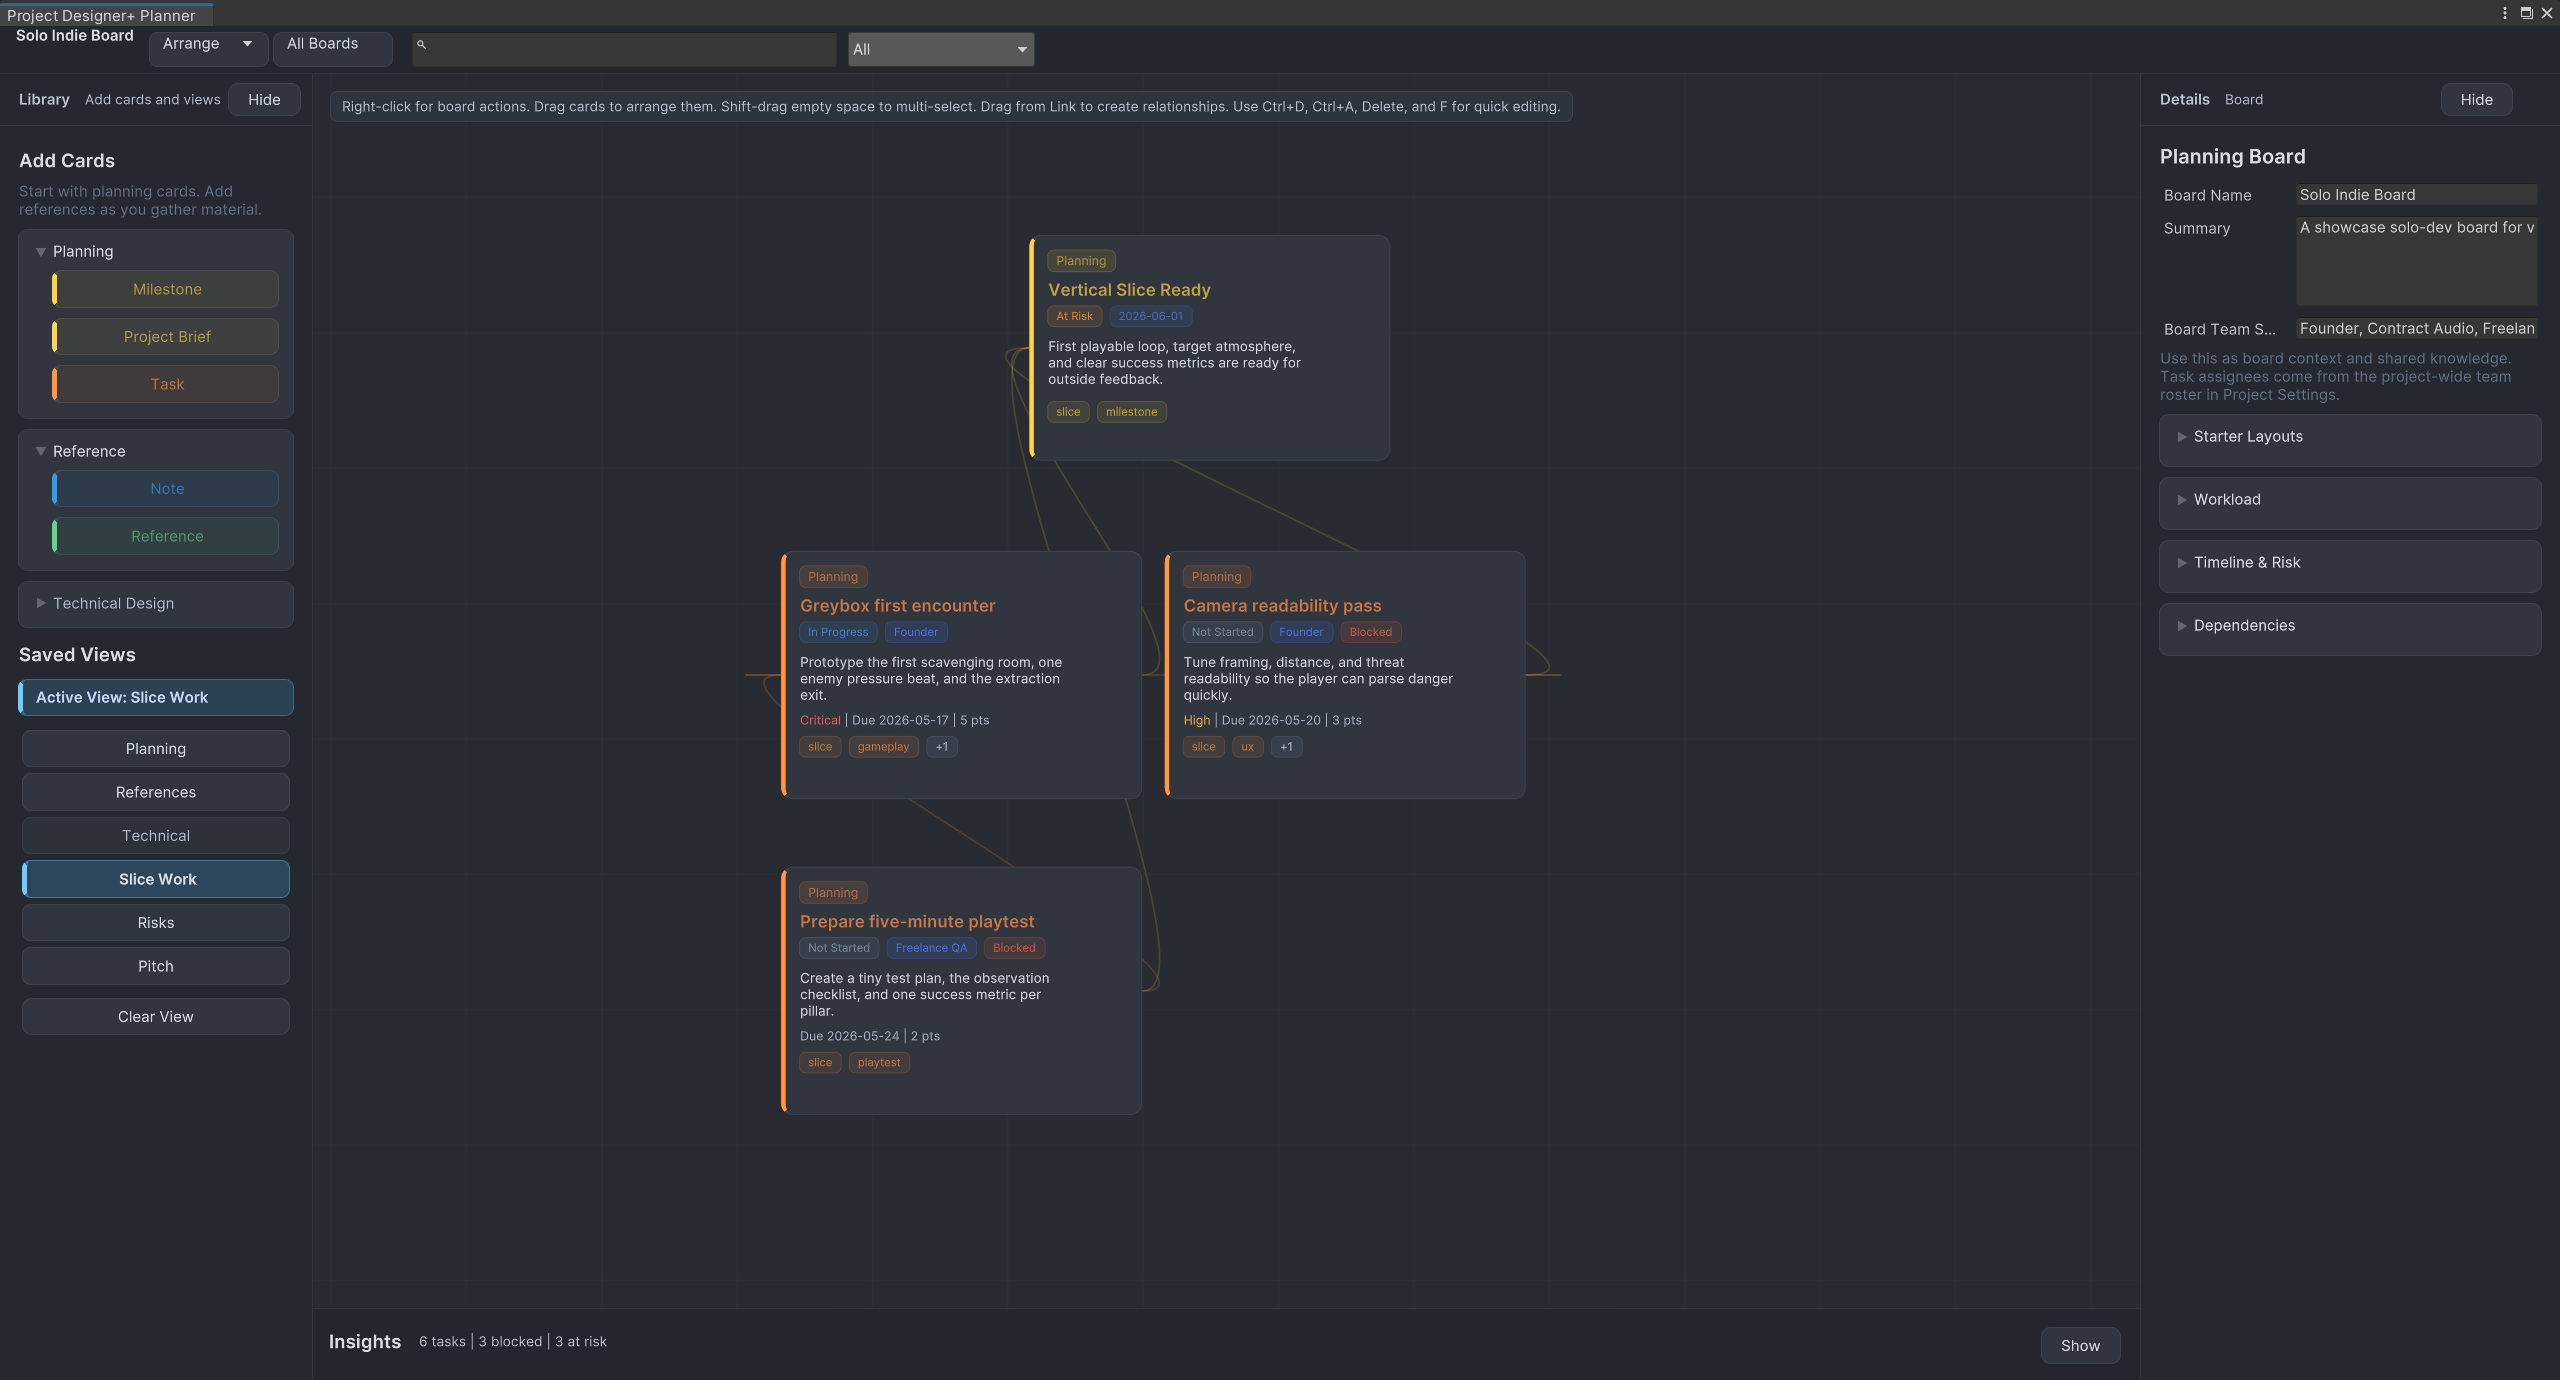The height and width of the screenshot is (1380, 2560).
Task: Expand the Timeline & Risk section
Action: [x=2181, y=563]
